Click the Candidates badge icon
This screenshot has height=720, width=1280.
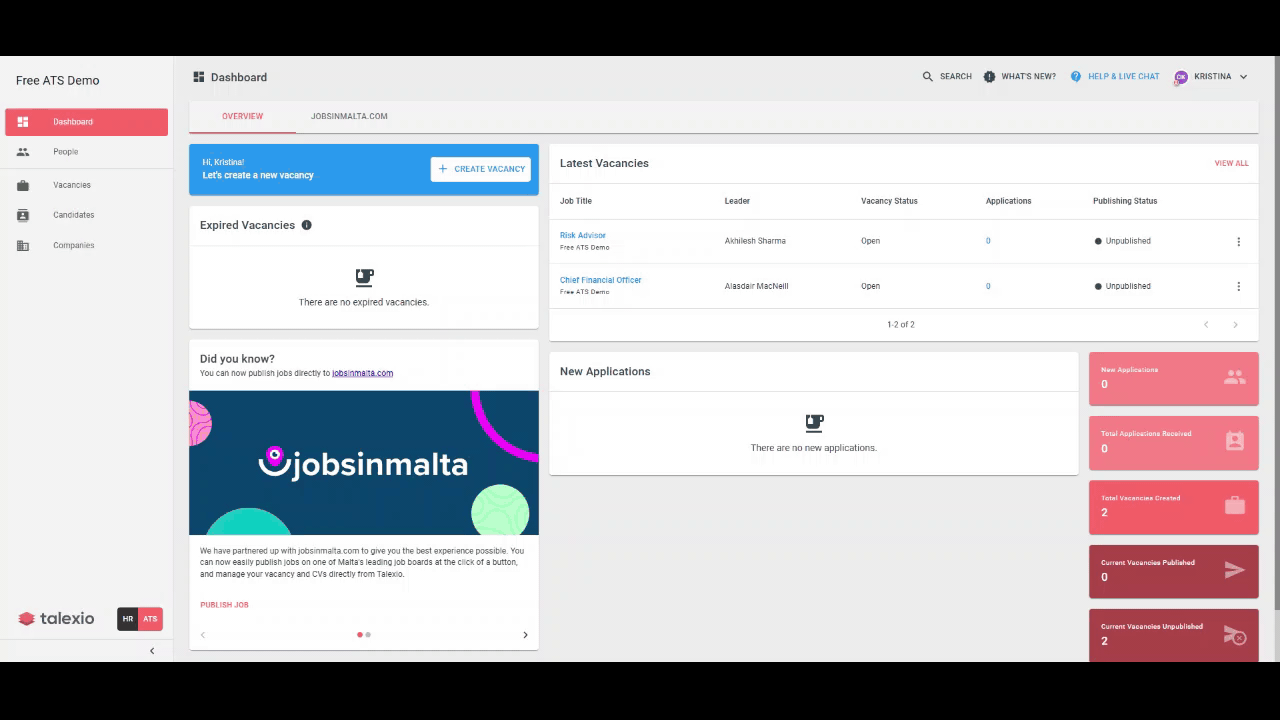pyautogui.click(x=23, y=215)
